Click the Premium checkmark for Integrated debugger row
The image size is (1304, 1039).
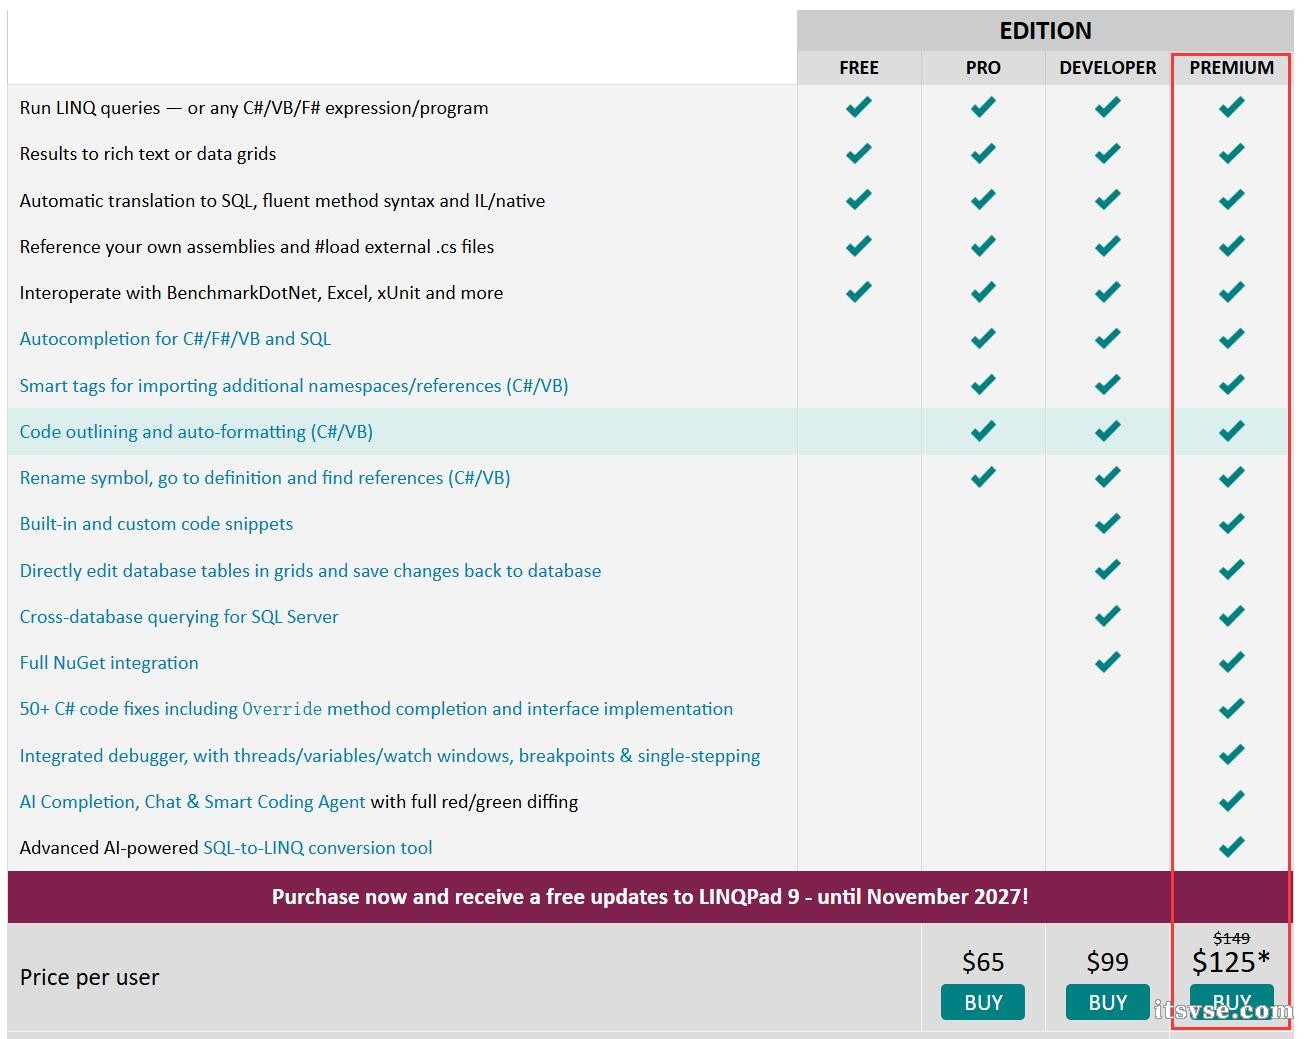1231,755
